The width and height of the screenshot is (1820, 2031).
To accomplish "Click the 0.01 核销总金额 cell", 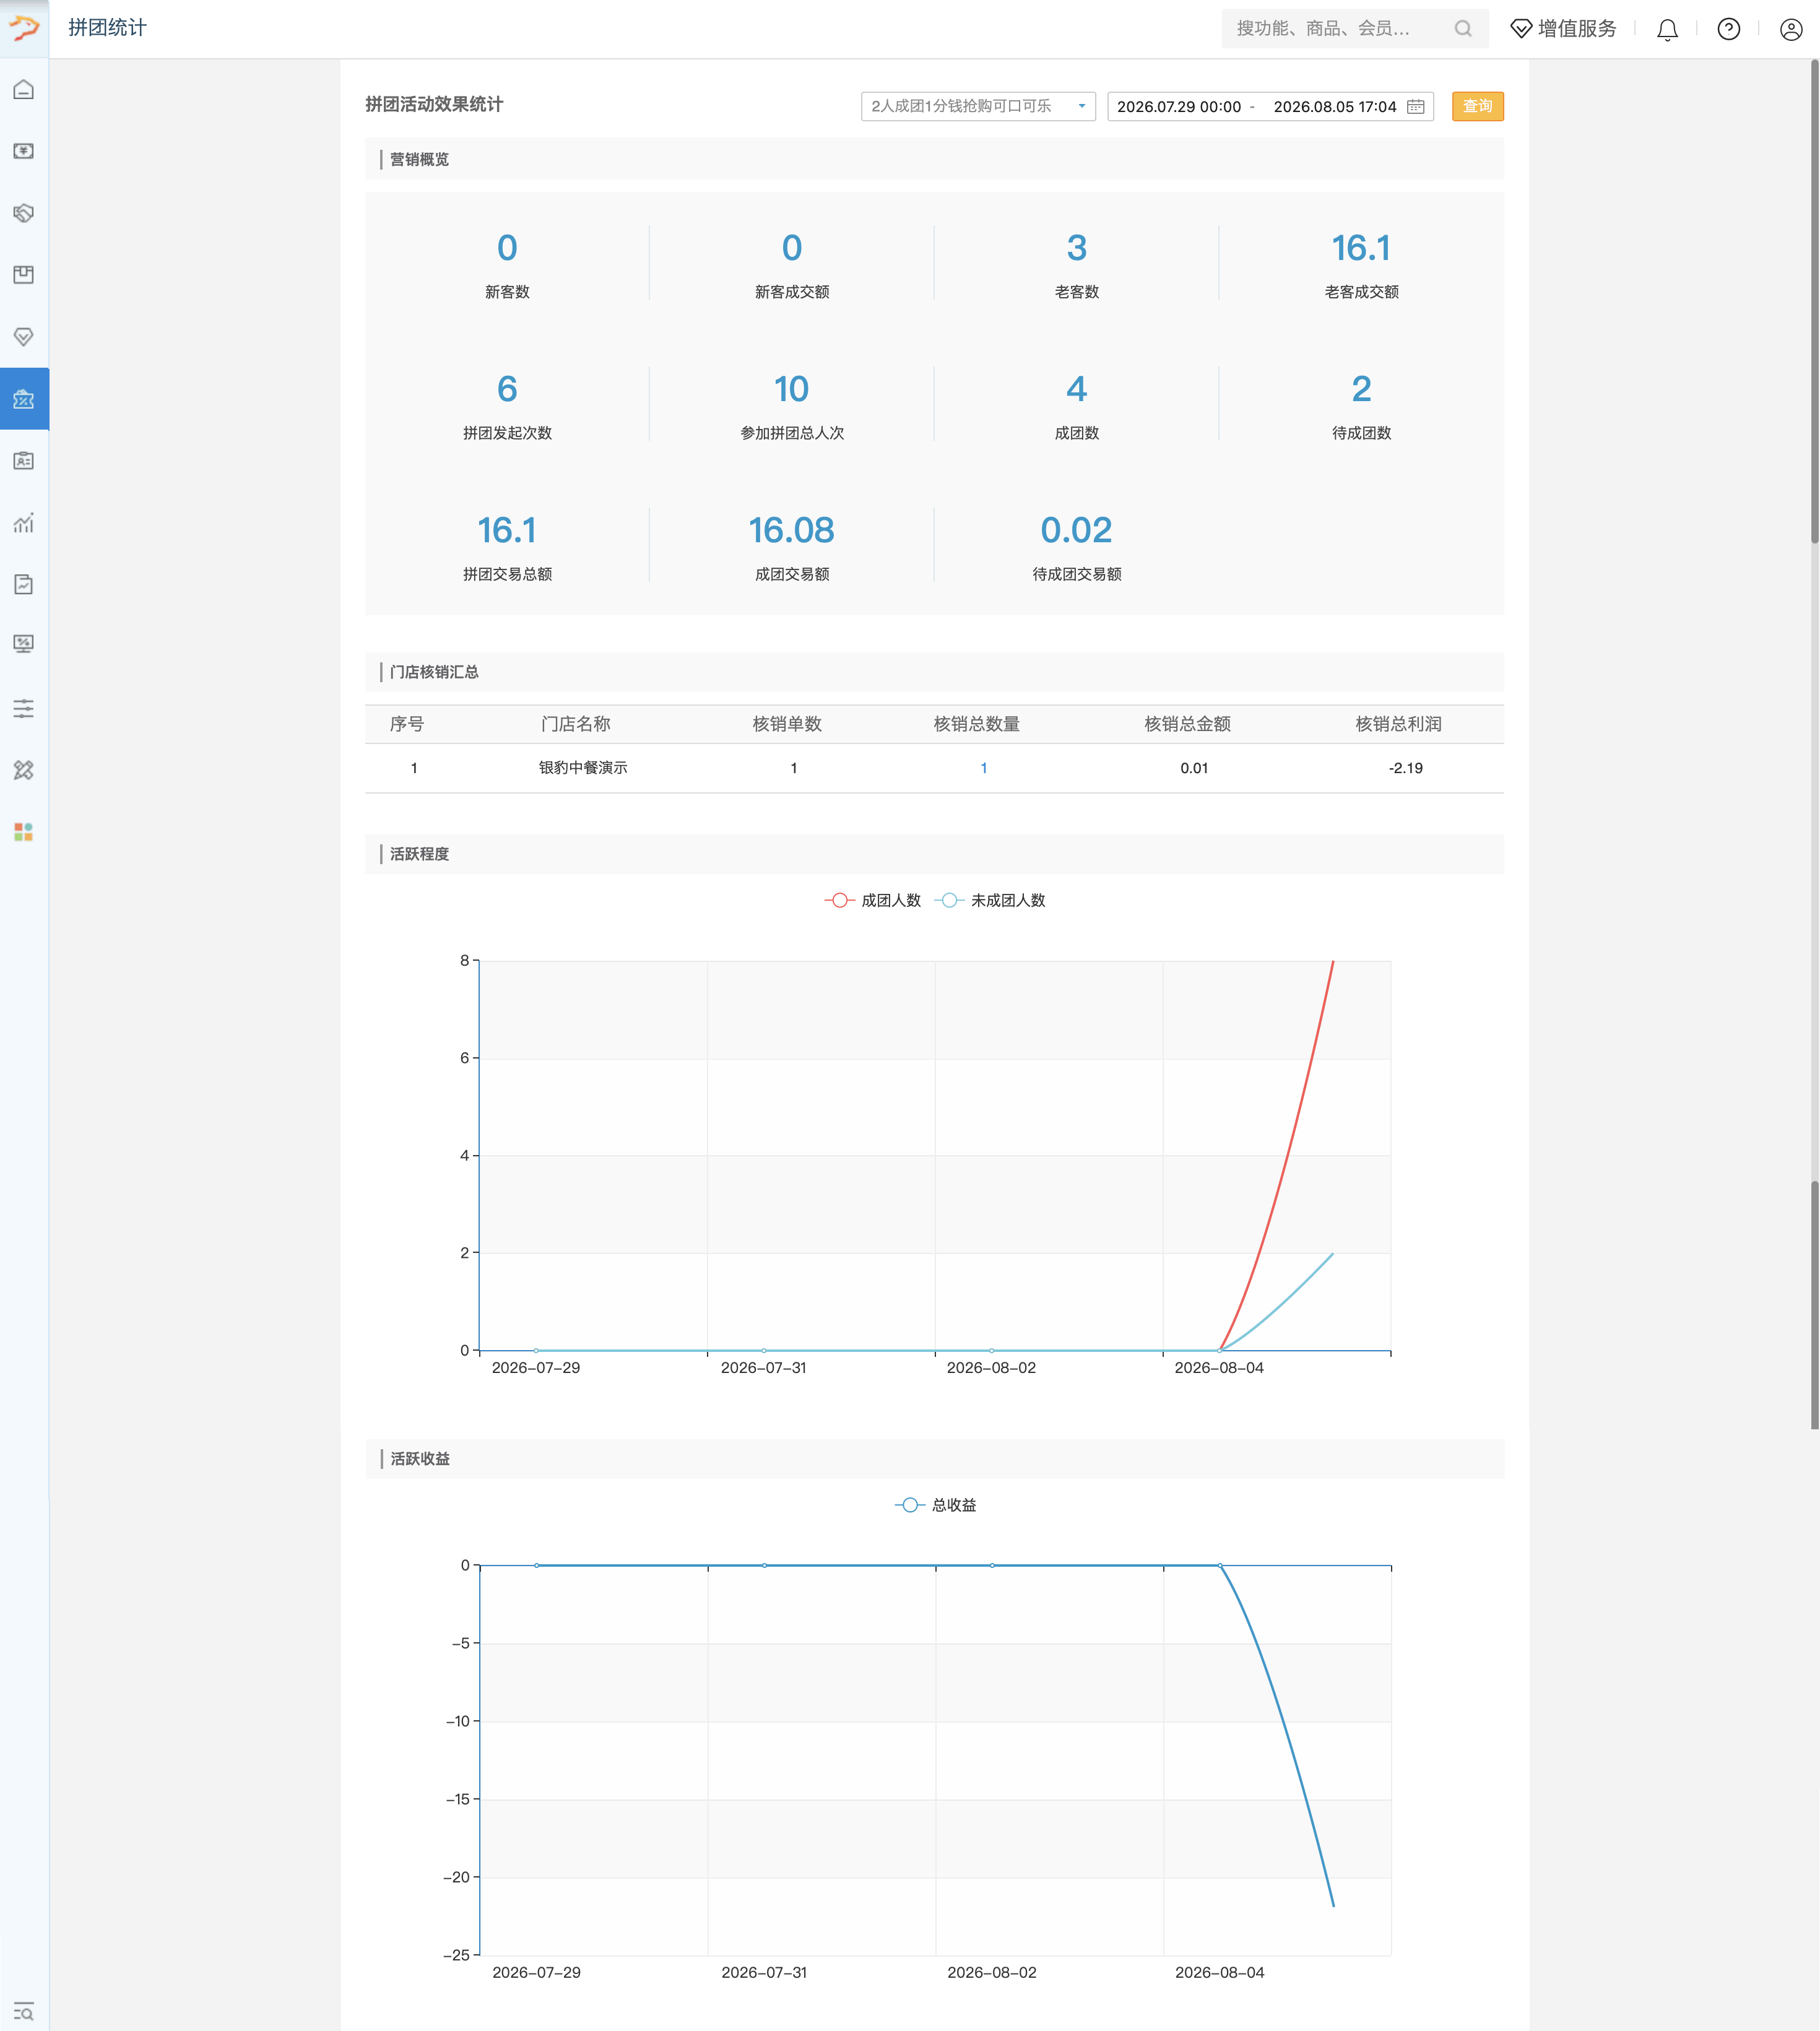I will (x=1194, y=768).
